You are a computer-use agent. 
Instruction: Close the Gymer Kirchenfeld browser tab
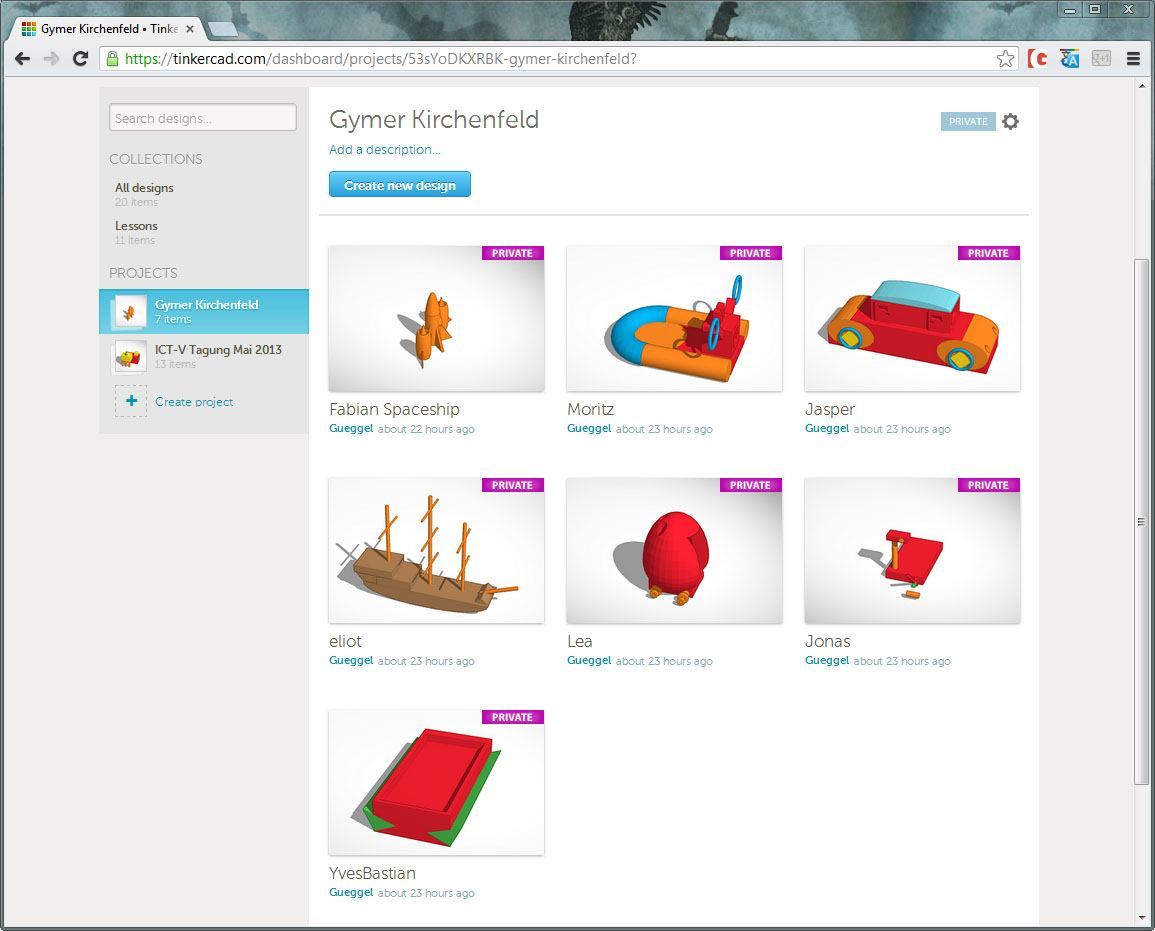[x=190, y=29]
